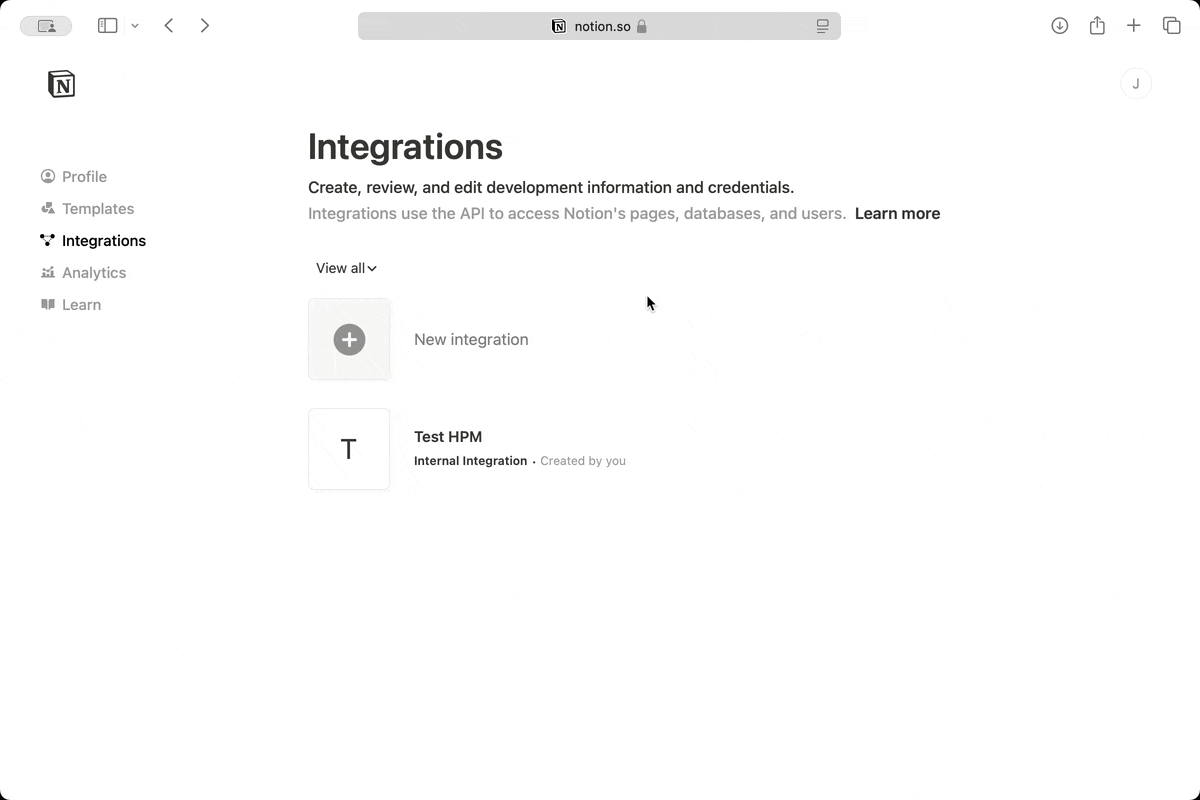Click the Notion logo in the top left
The image size is (1200, 800).
pos(61,84)
